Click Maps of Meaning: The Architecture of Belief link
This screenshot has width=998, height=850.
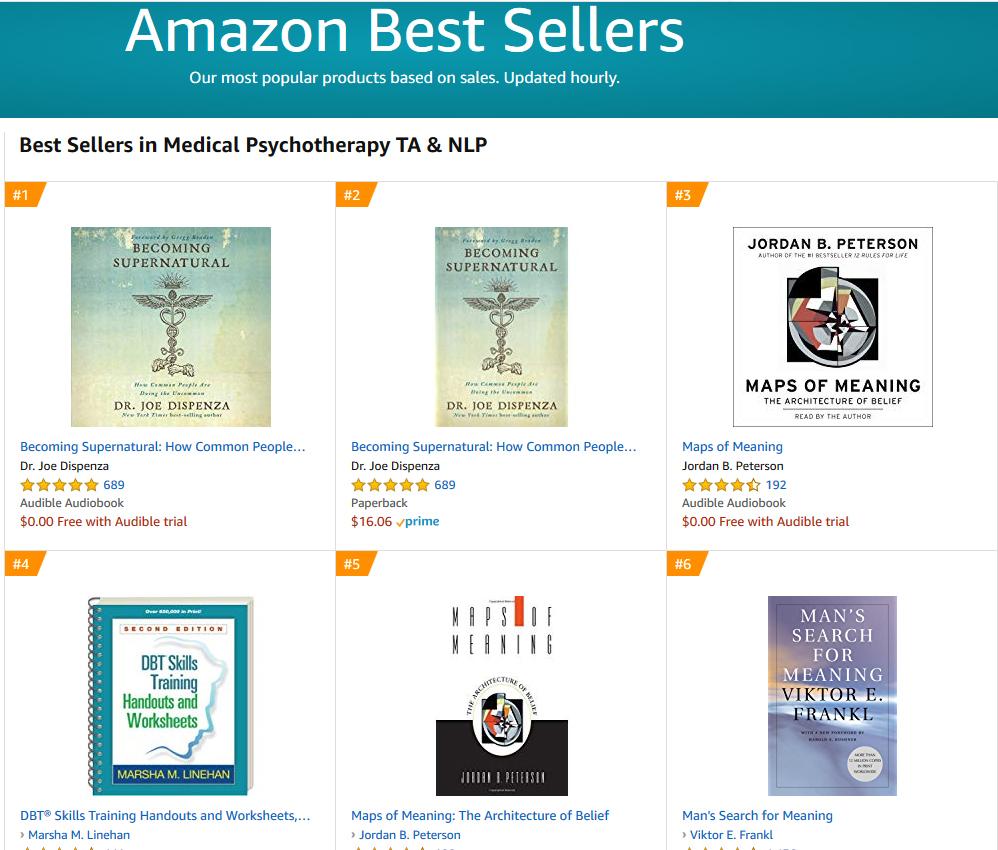click(x=480, y=816)
